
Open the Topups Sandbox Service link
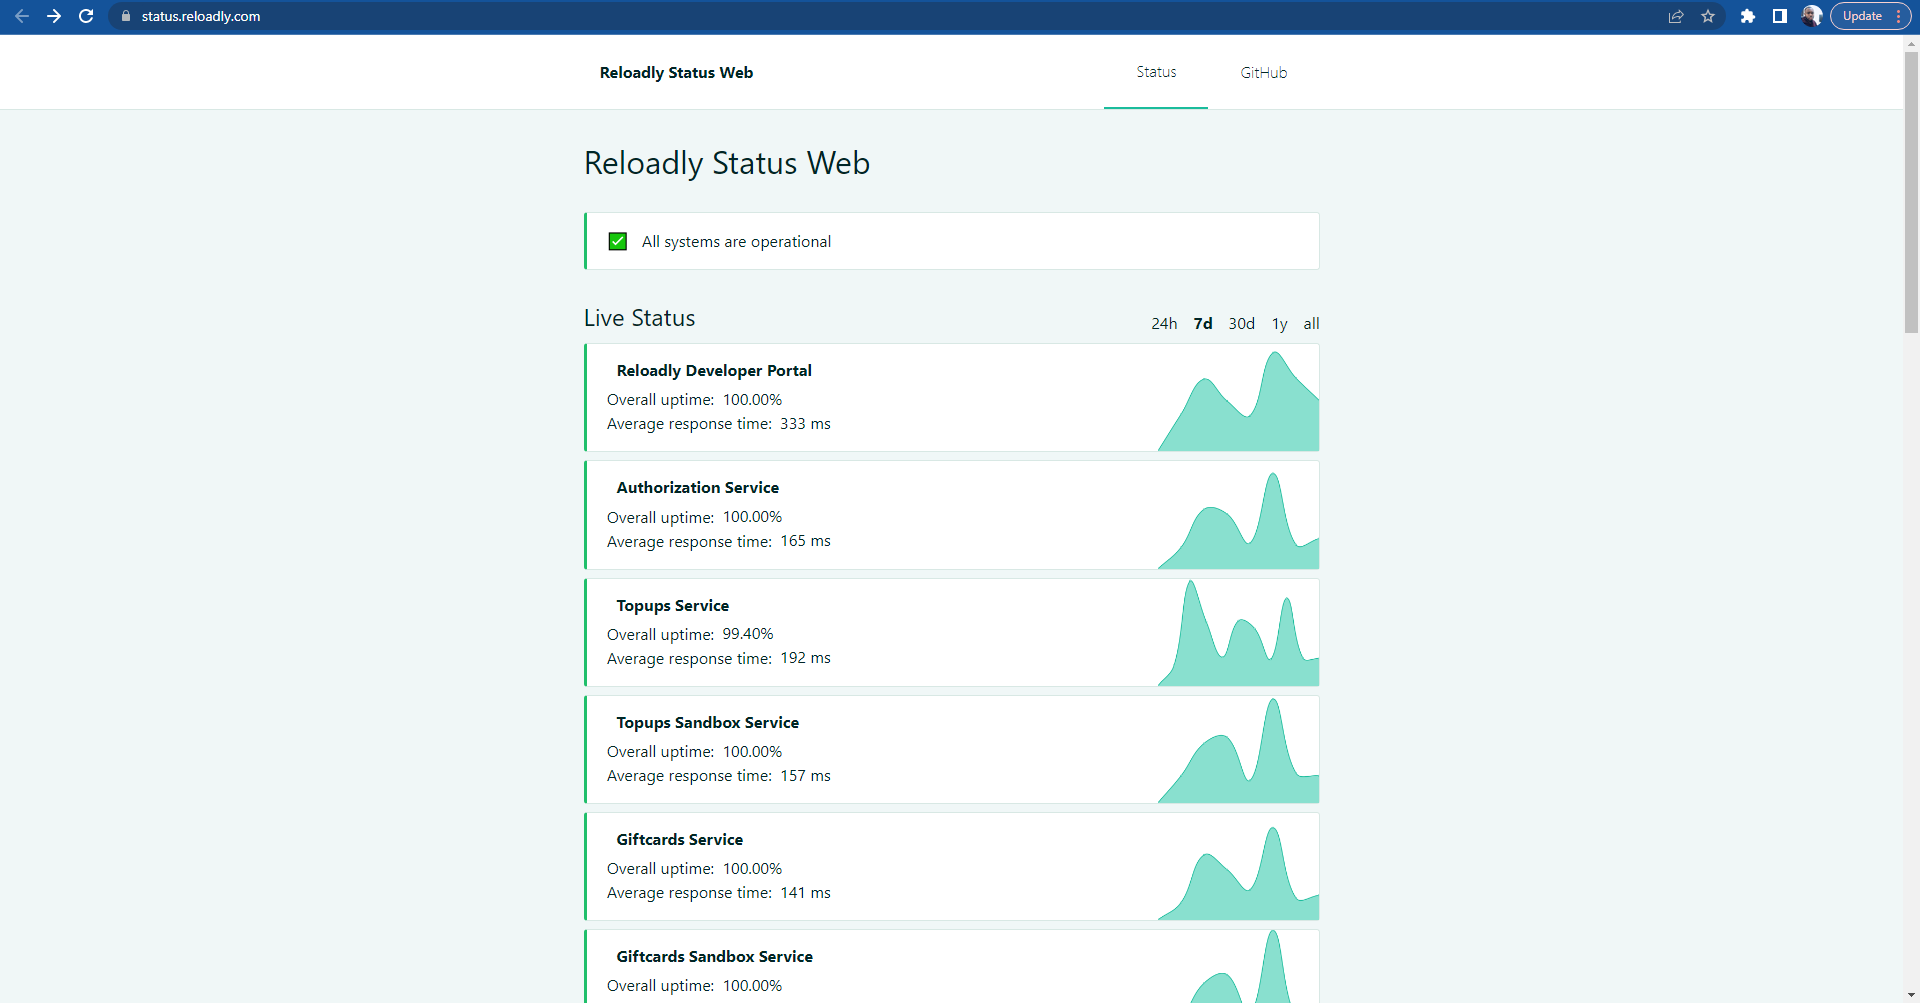click(x=707, y=722)
